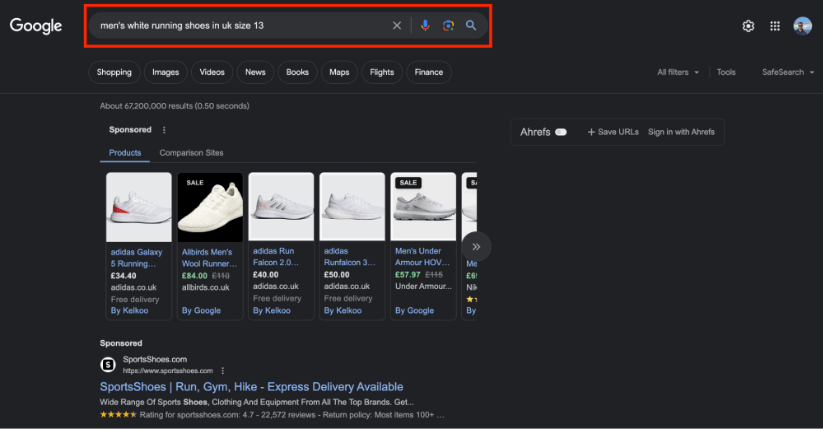Expand the All filters dropdown

click(x=678, y=72)
